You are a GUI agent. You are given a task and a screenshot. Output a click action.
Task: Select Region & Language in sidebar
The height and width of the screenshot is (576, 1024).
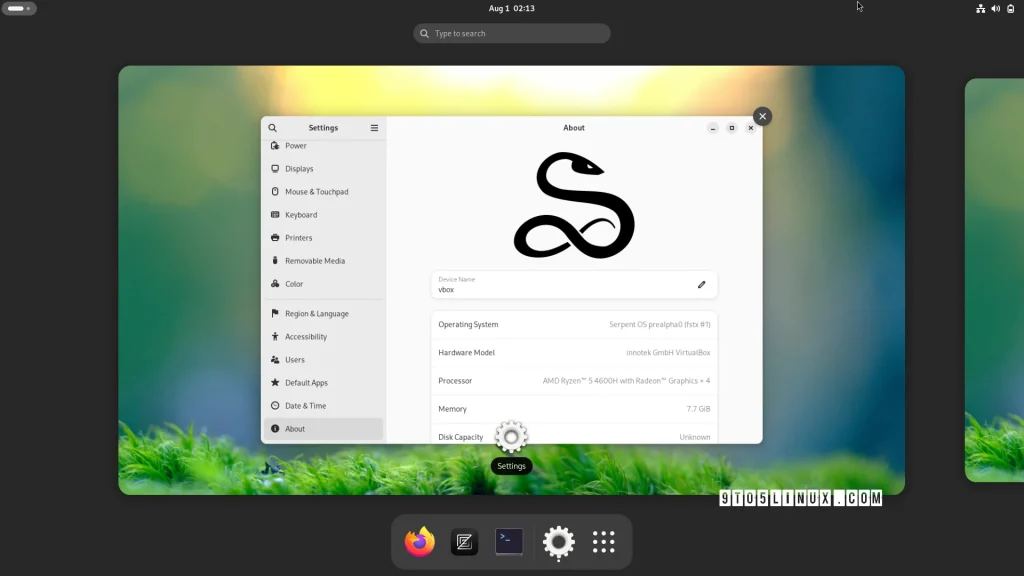tap(316, 314)
